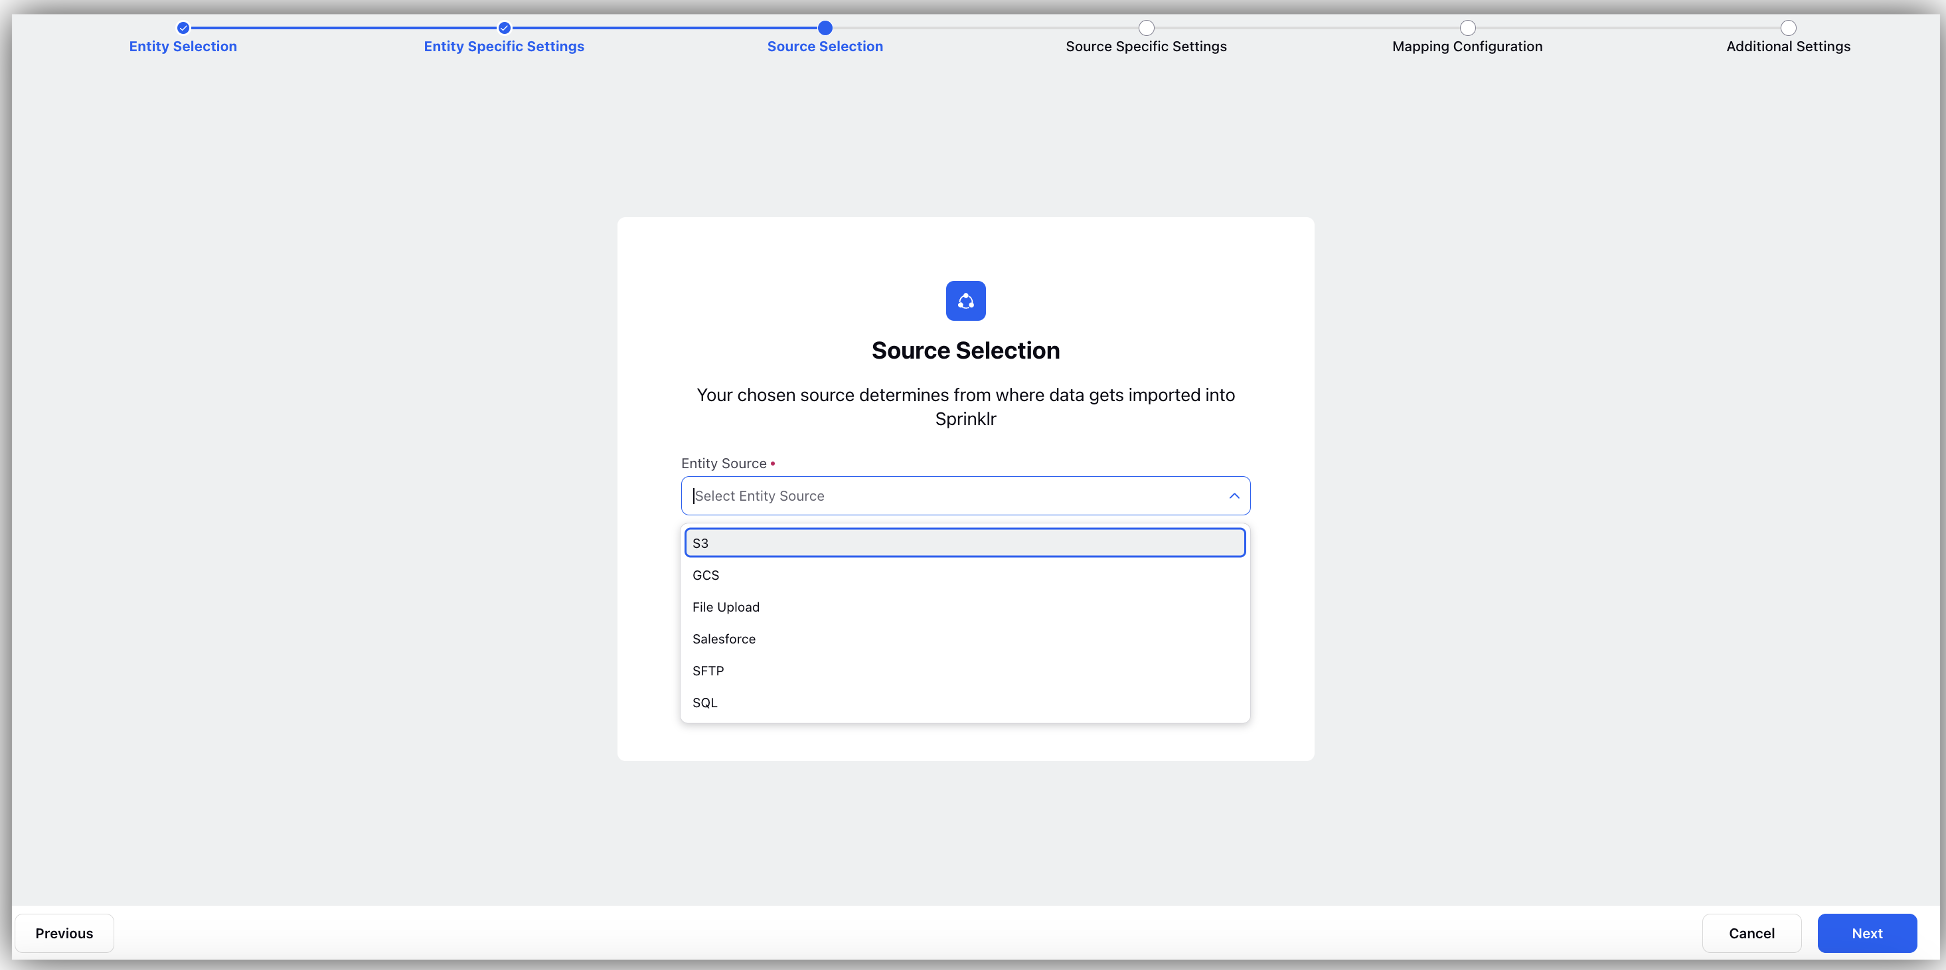Click the Source Selection step label
Screen dimensions: 1946x970
[825, 46]
